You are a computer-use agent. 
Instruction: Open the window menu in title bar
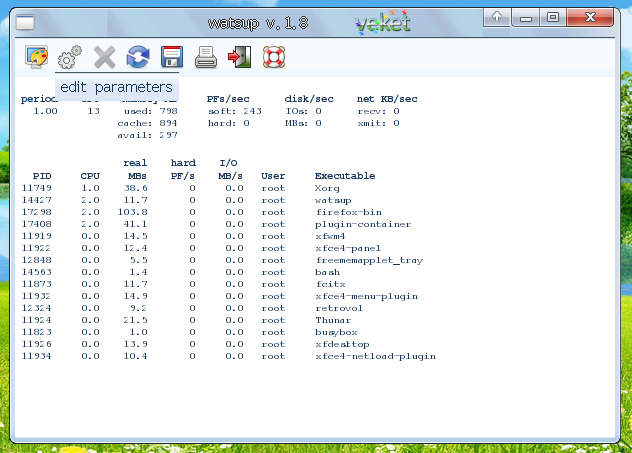pos(25,22)
